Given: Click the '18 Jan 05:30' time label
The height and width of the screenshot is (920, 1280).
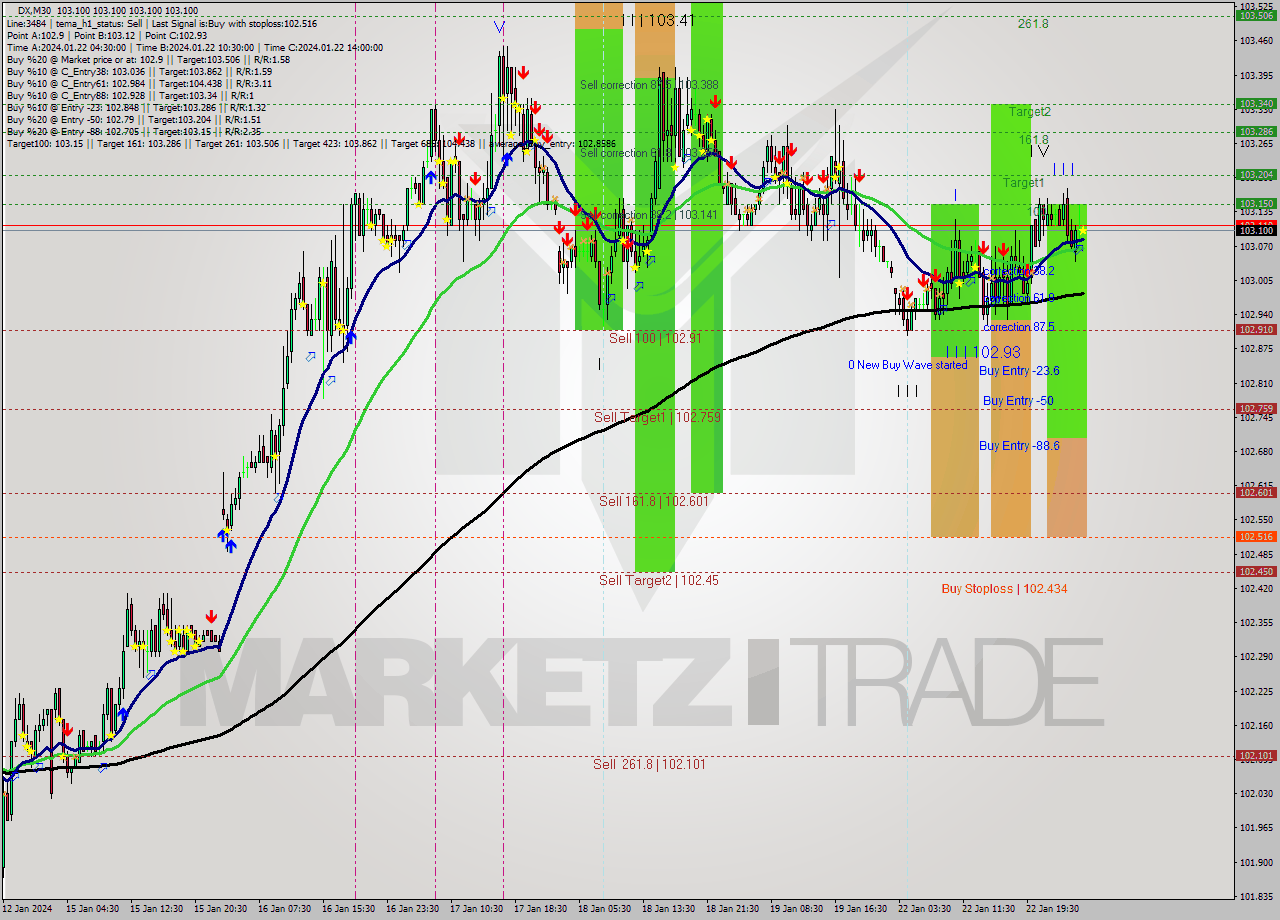Looking at the screenshot, I should (x=604, y=909).
